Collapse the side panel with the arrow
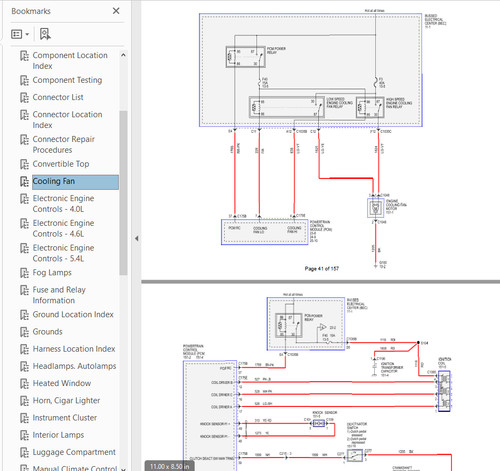Screen dimensions: 500x471 [x=136, y=239]
